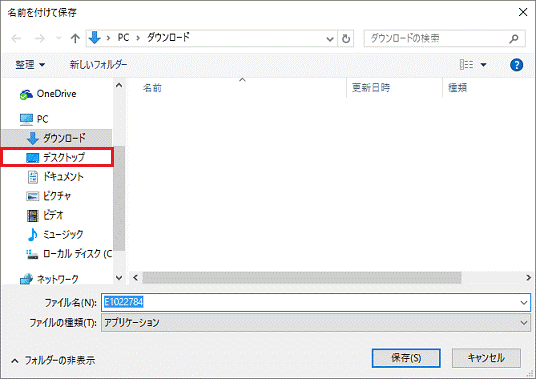Click the ドキュメント page icon
The image size is (536, 379).
33,177
